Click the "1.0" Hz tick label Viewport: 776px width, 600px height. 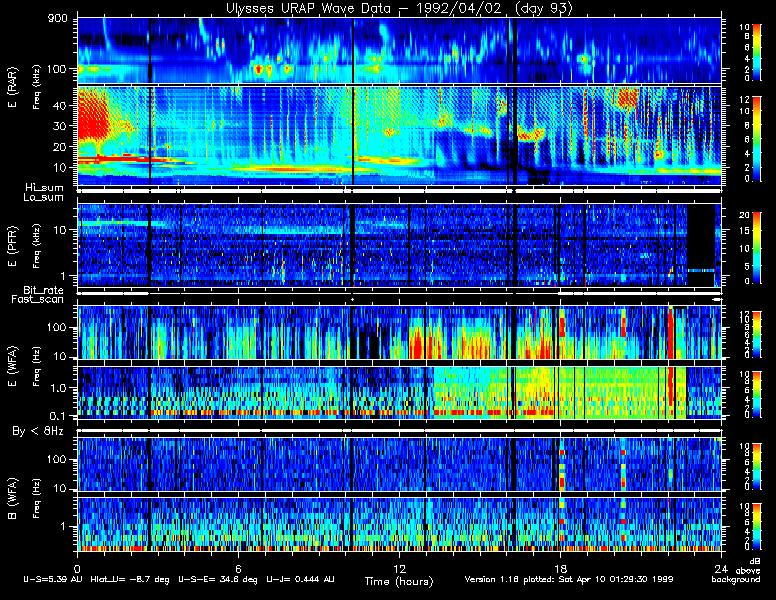57,388
